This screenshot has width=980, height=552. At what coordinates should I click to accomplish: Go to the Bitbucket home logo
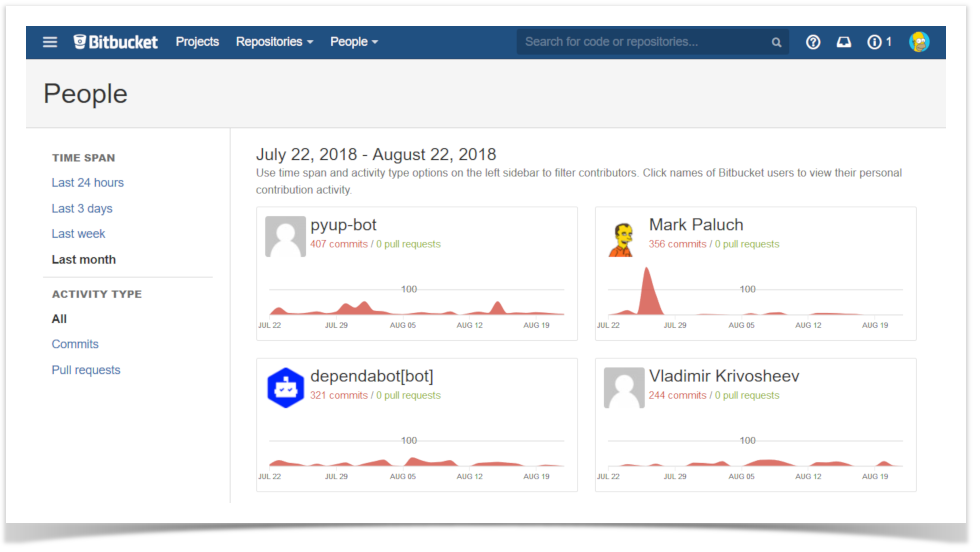coord(116,42)
